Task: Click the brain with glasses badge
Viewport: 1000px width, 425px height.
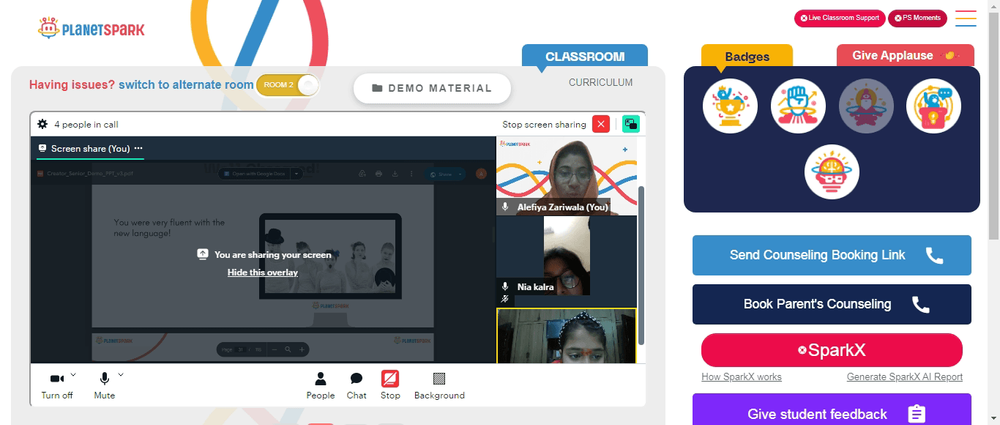Action: pyautogui.click(x=832, y=172)
